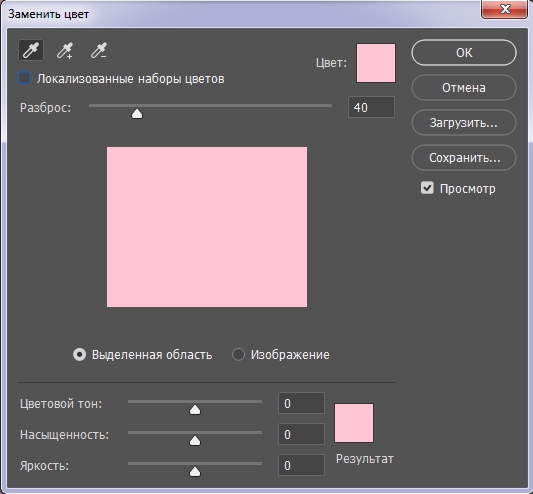Click the Сохранить... button

tap(464, 158)
